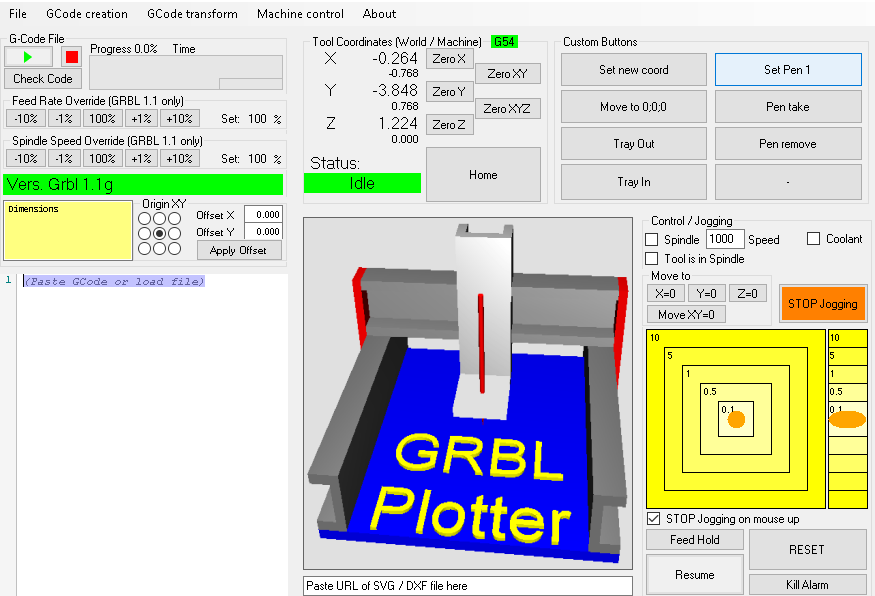This screenshot has width=875, height=596.
Task: Click the orange STOP Jogging button
Action: click(823, 304)
